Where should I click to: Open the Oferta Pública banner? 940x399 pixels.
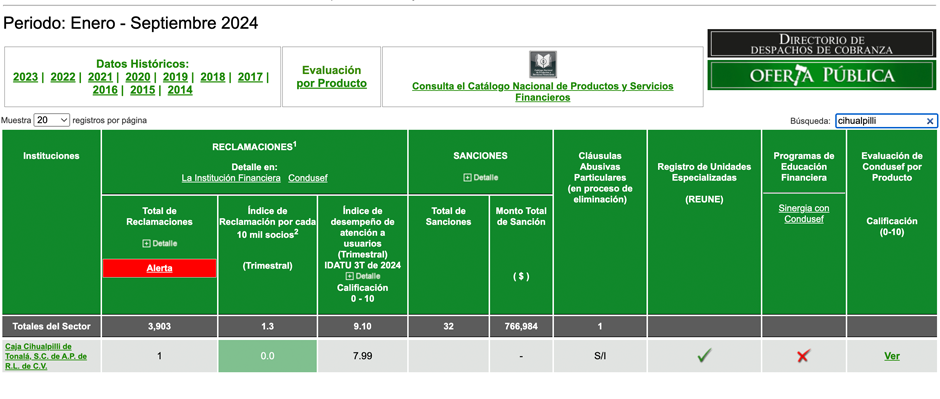821,75
